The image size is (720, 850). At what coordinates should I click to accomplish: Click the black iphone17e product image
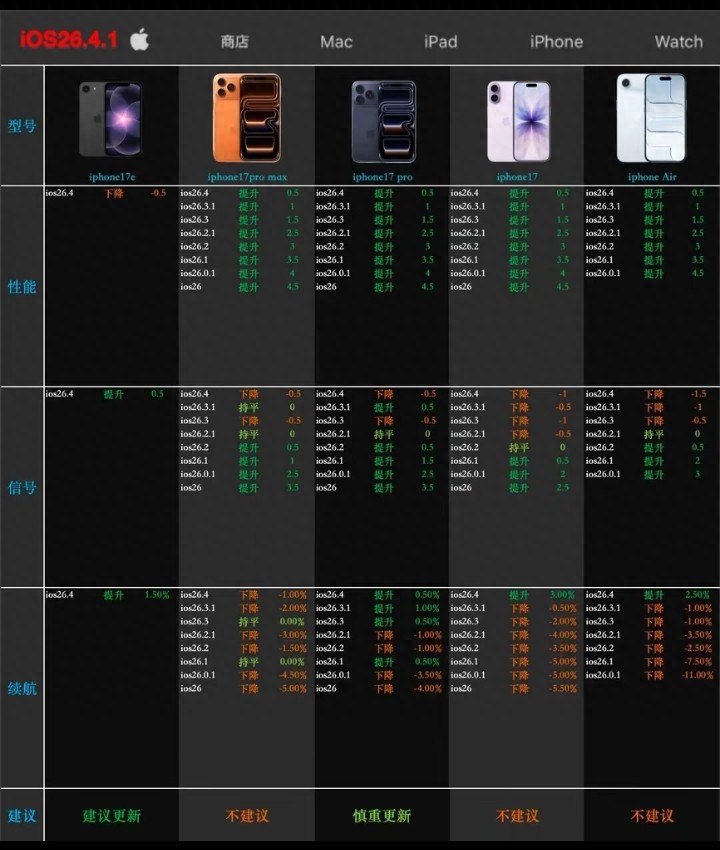click(111, 119)
